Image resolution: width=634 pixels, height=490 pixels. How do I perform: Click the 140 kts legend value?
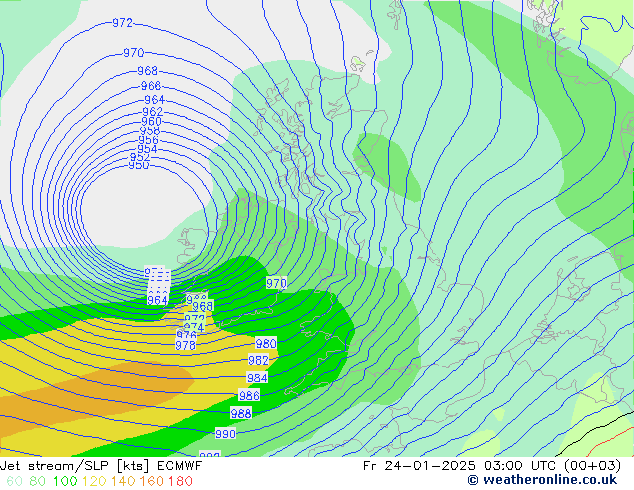pyautogui.click(x=123, y=481)
